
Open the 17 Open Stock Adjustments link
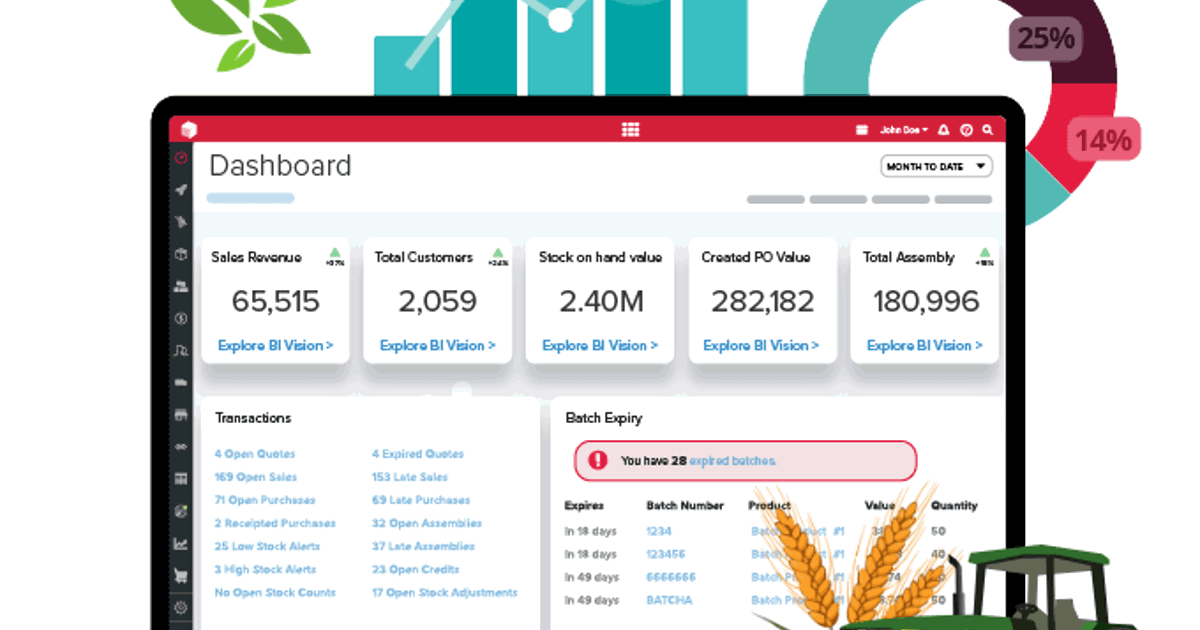pos(445,592)
